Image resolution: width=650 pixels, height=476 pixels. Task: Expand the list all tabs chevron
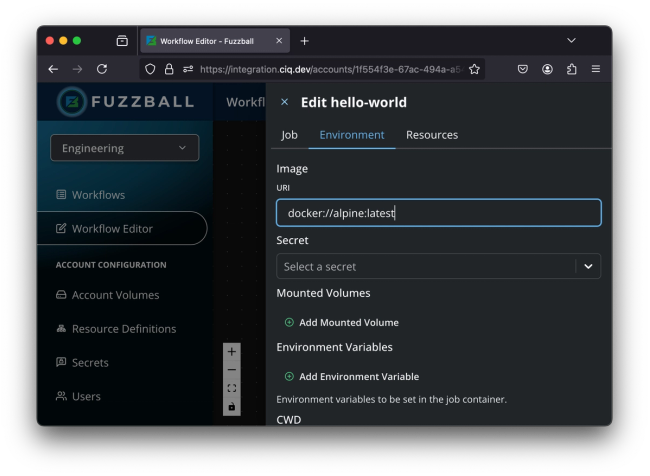click(x=571, y=40)
